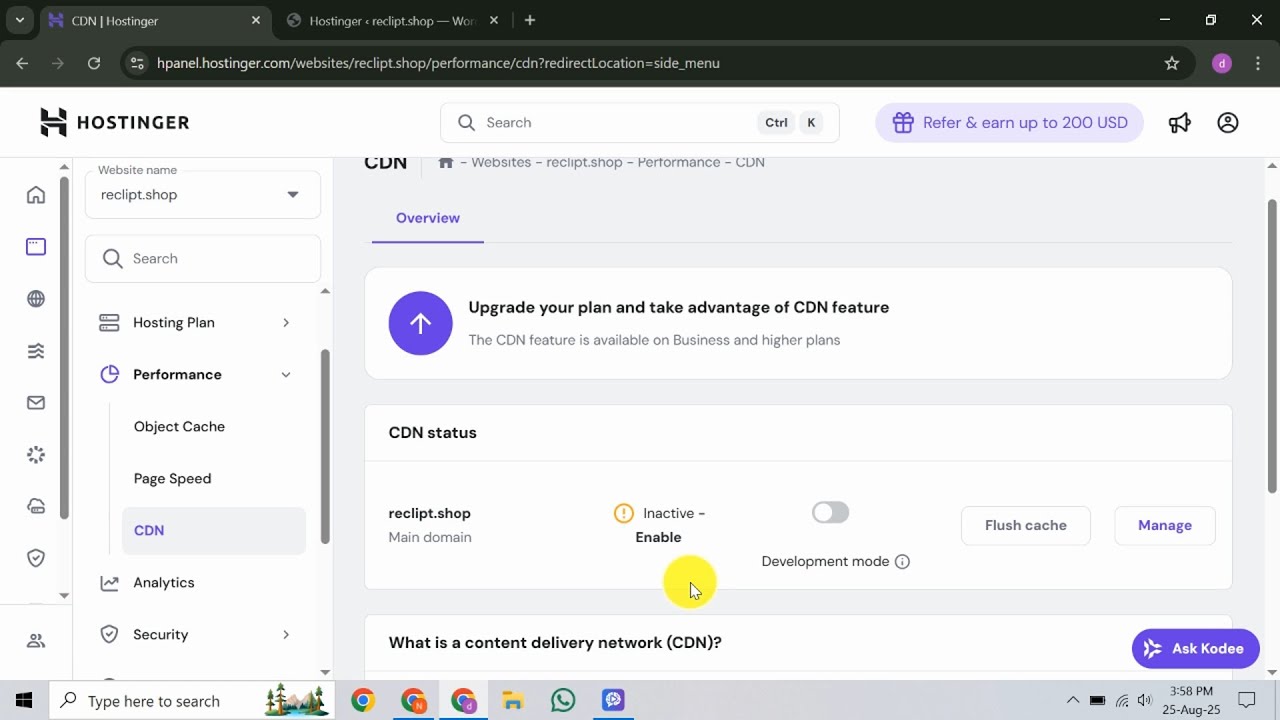Viewport: 1280px width, 720px height.
Task: Open Chrome profile avatar d
Action: 1221,63
